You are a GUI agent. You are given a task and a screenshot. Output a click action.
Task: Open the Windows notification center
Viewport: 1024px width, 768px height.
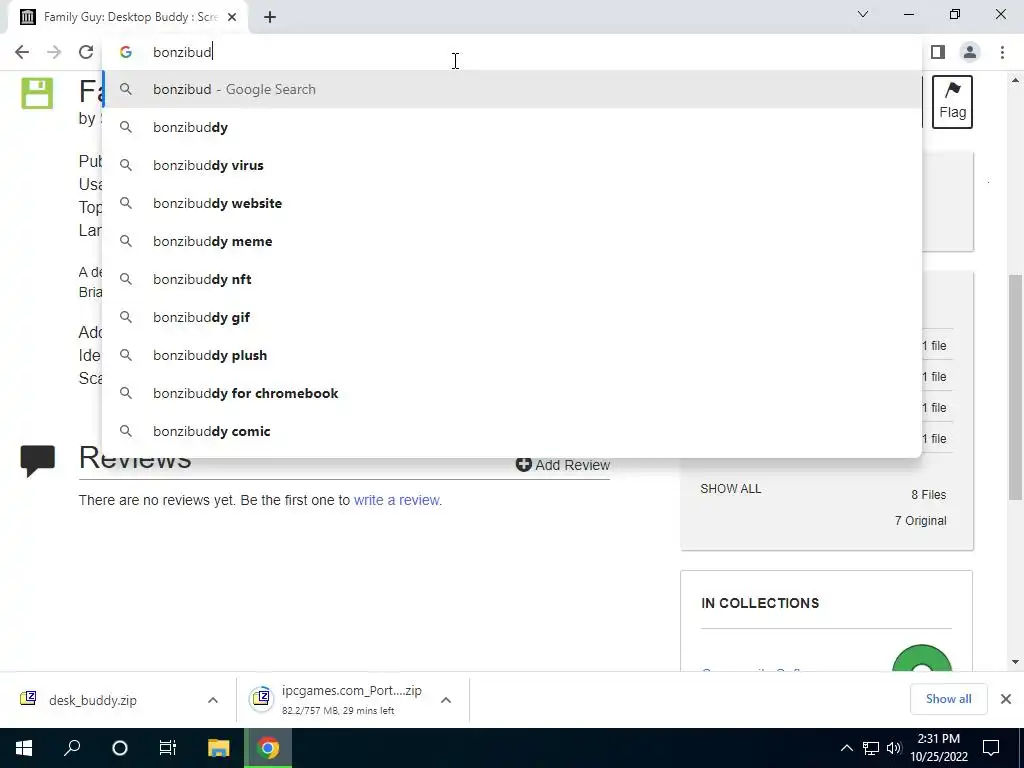pos(991,748)
